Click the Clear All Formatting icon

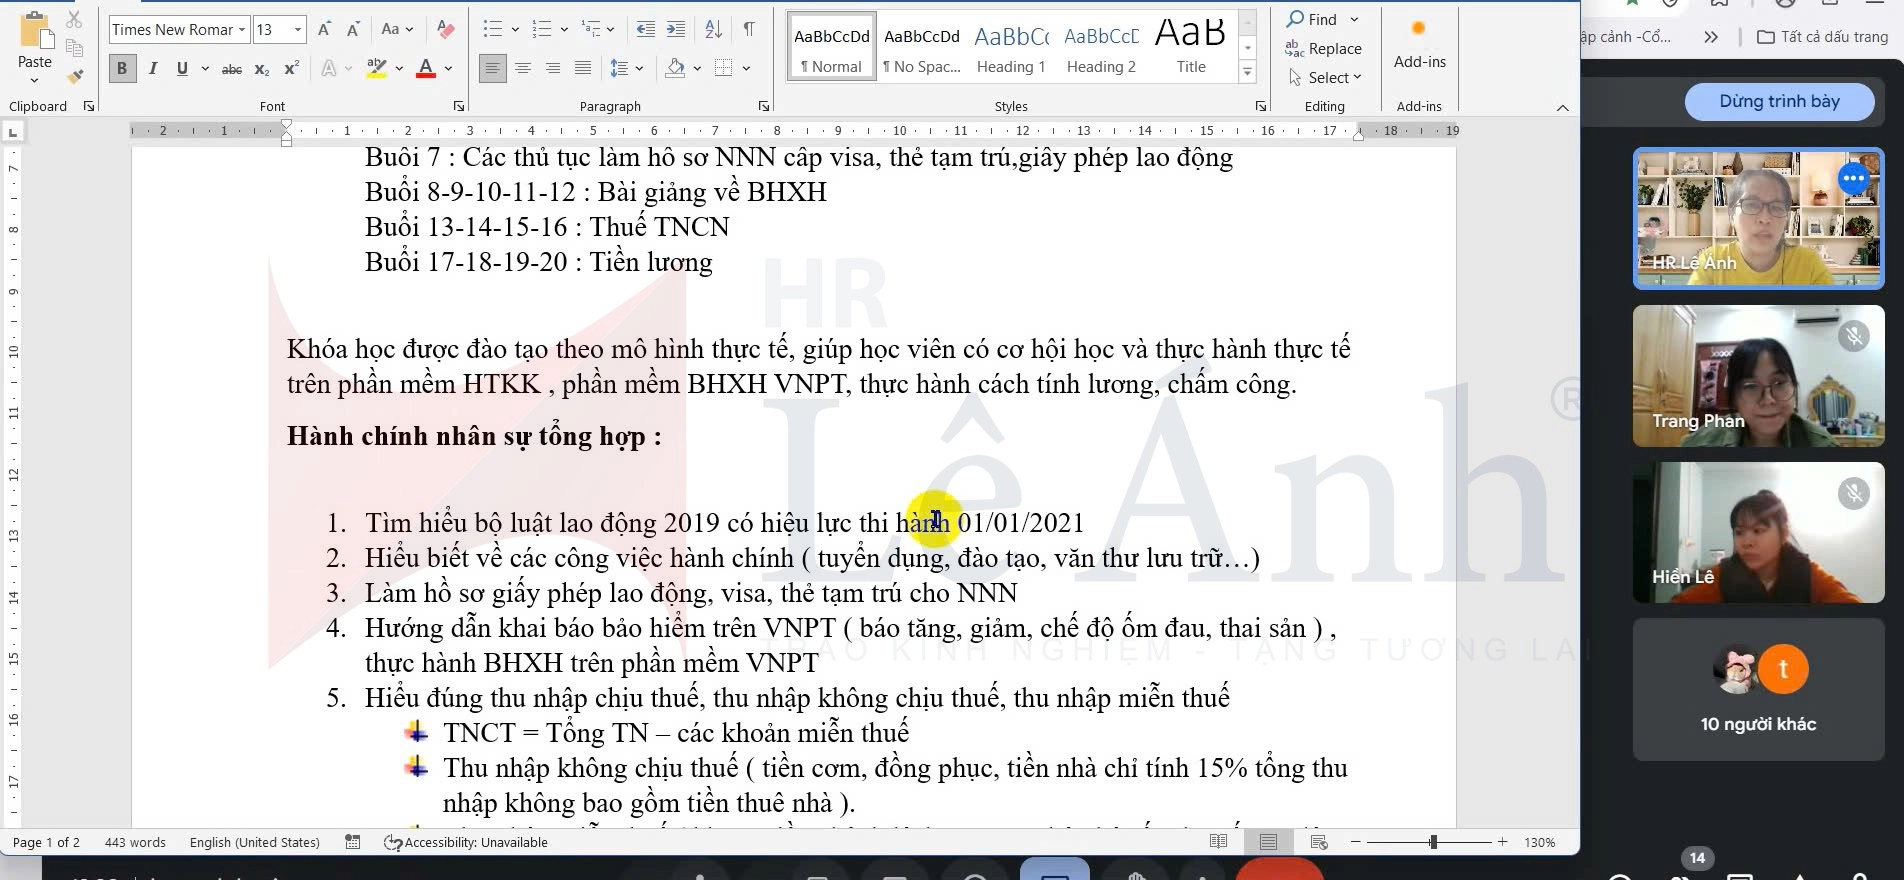pyautogui.click(x=446, y=30)
